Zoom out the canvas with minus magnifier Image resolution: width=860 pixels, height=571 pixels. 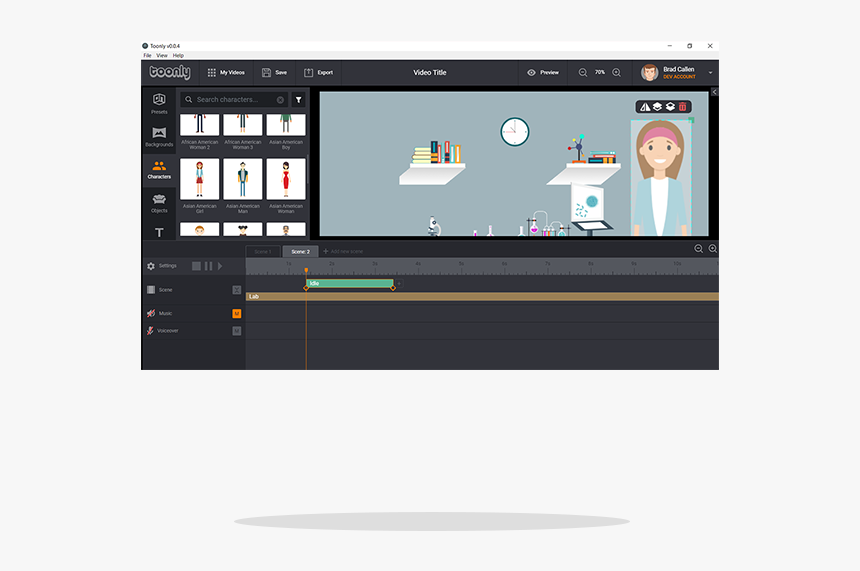tap(583, 73)
